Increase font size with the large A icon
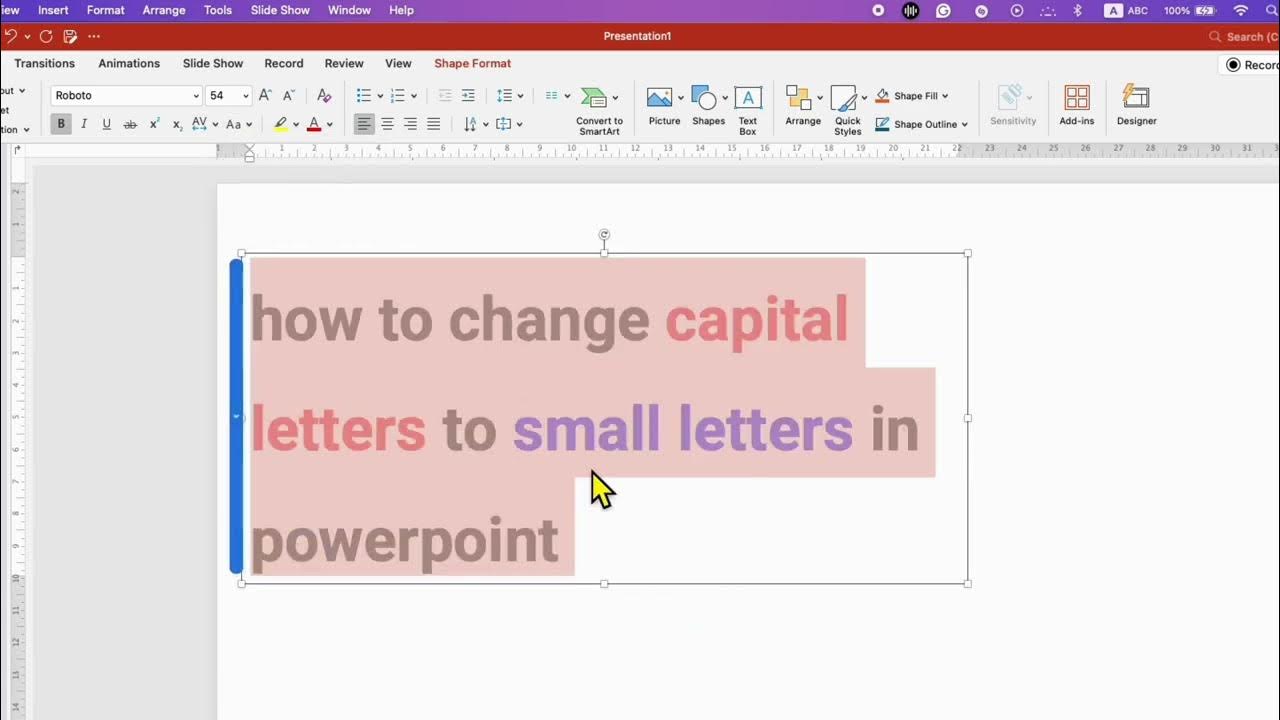The width and height of the screenshot is (1280, 720). [265, 95]
